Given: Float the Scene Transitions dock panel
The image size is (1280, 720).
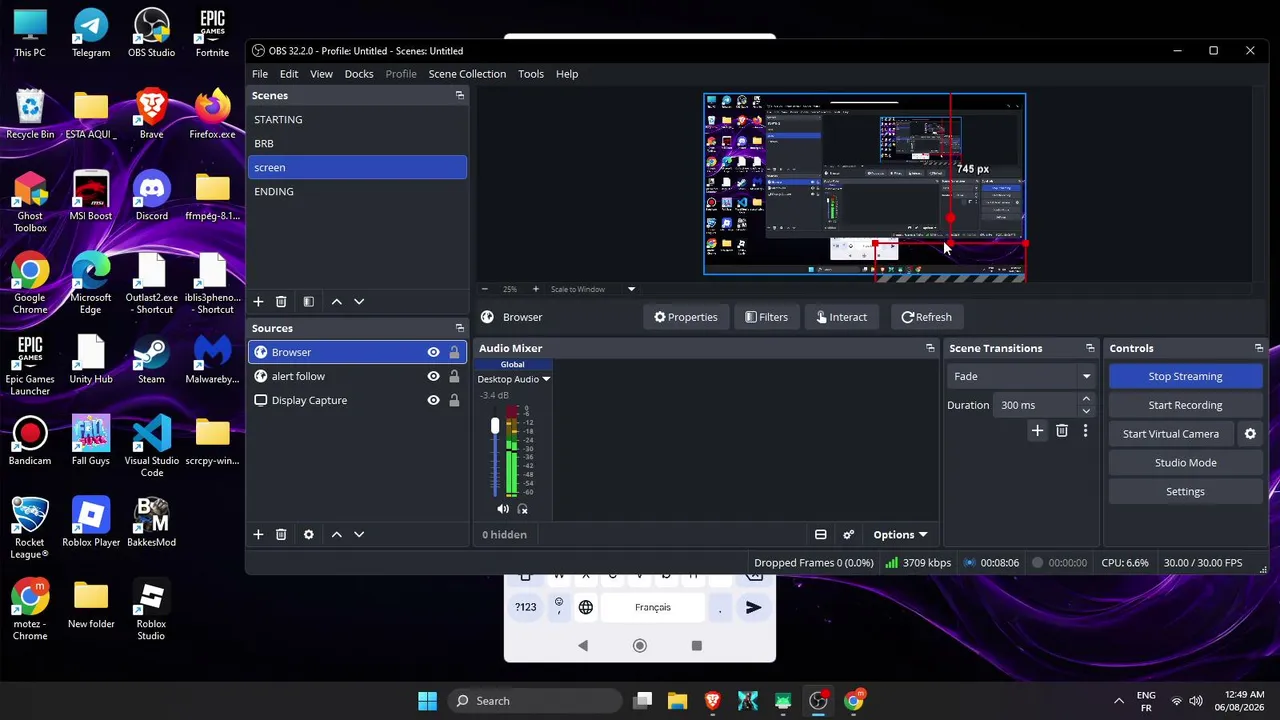Looking at the screenshot, I should point(1090,348).
